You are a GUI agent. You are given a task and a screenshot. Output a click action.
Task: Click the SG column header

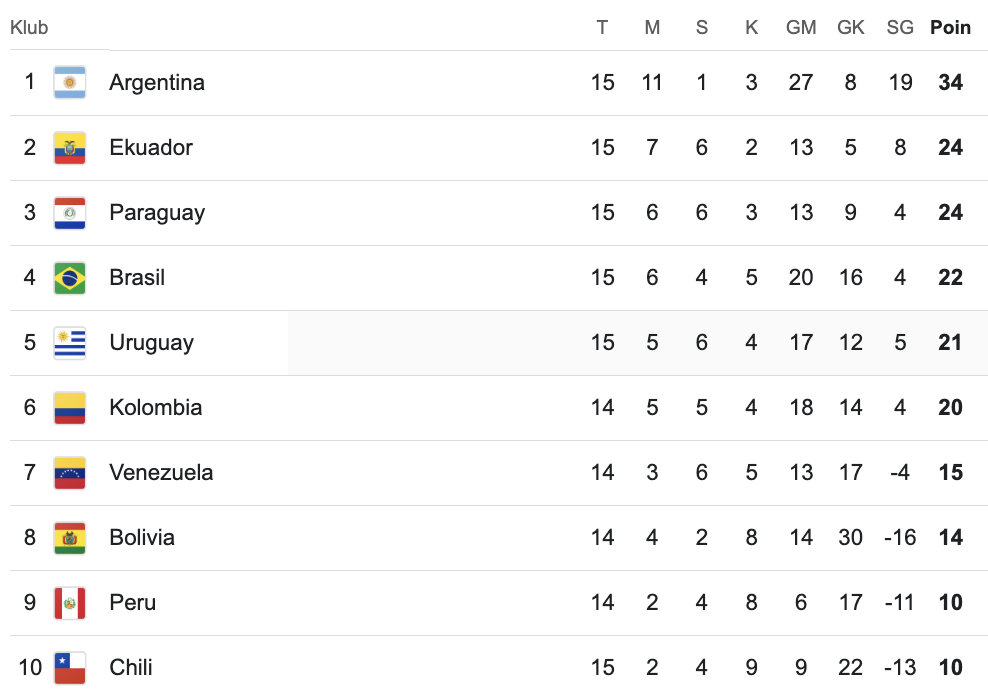900,27
